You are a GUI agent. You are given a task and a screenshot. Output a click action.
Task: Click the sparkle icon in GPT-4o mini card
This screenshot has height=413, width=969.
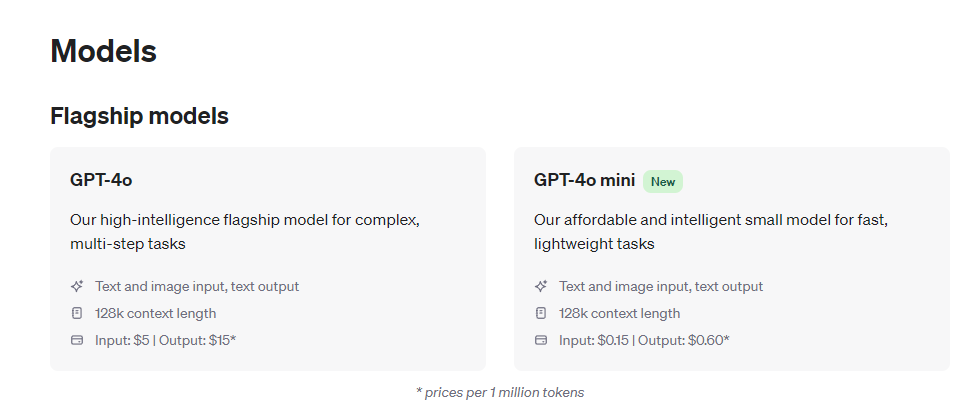click(x=541, y=286)
